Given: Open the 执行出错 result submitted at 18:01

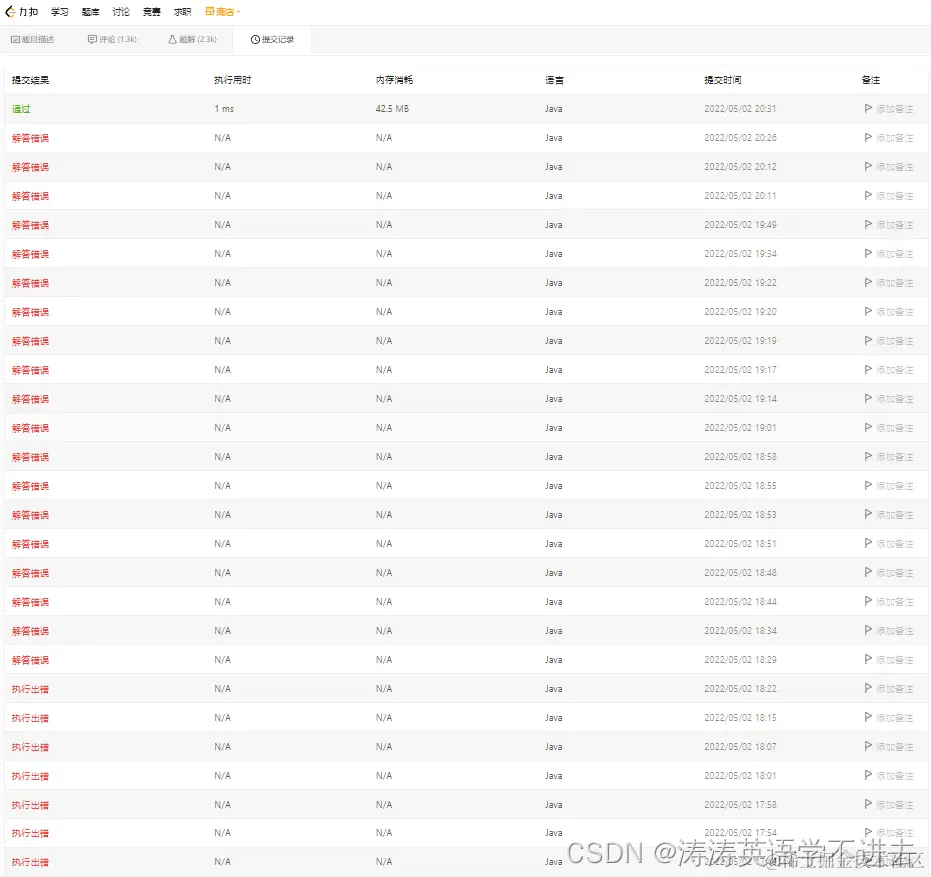Looking at the screenshot, I should click(30, 776).
